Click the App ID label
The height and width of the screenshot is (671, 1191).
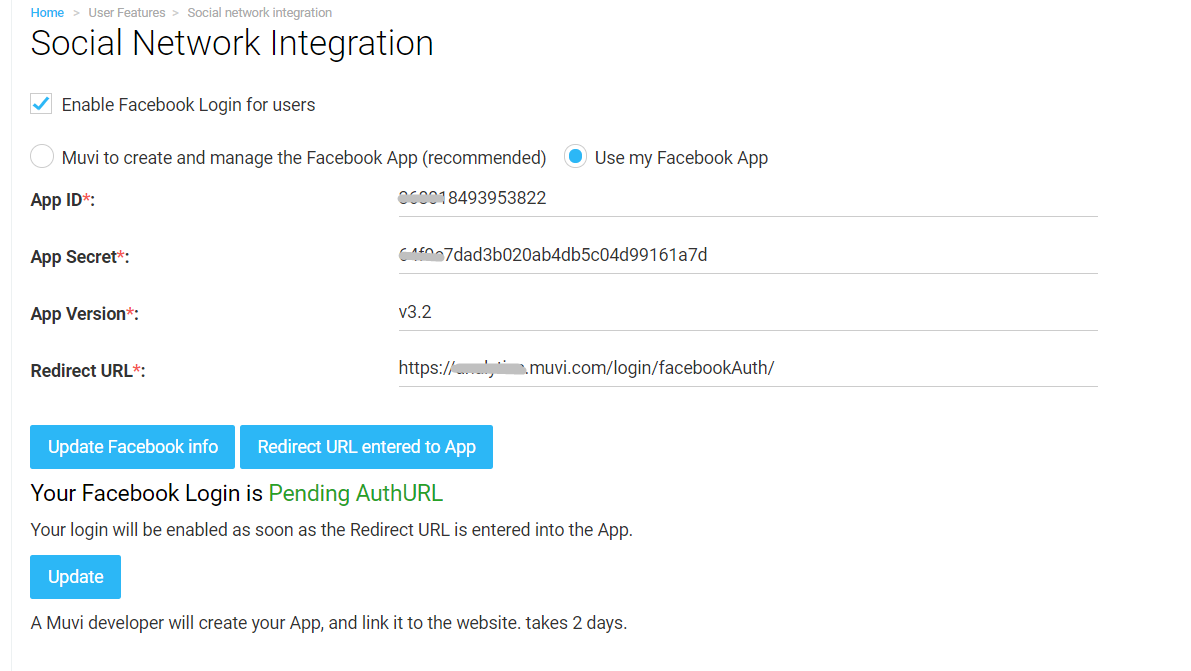tap(62, 200)
